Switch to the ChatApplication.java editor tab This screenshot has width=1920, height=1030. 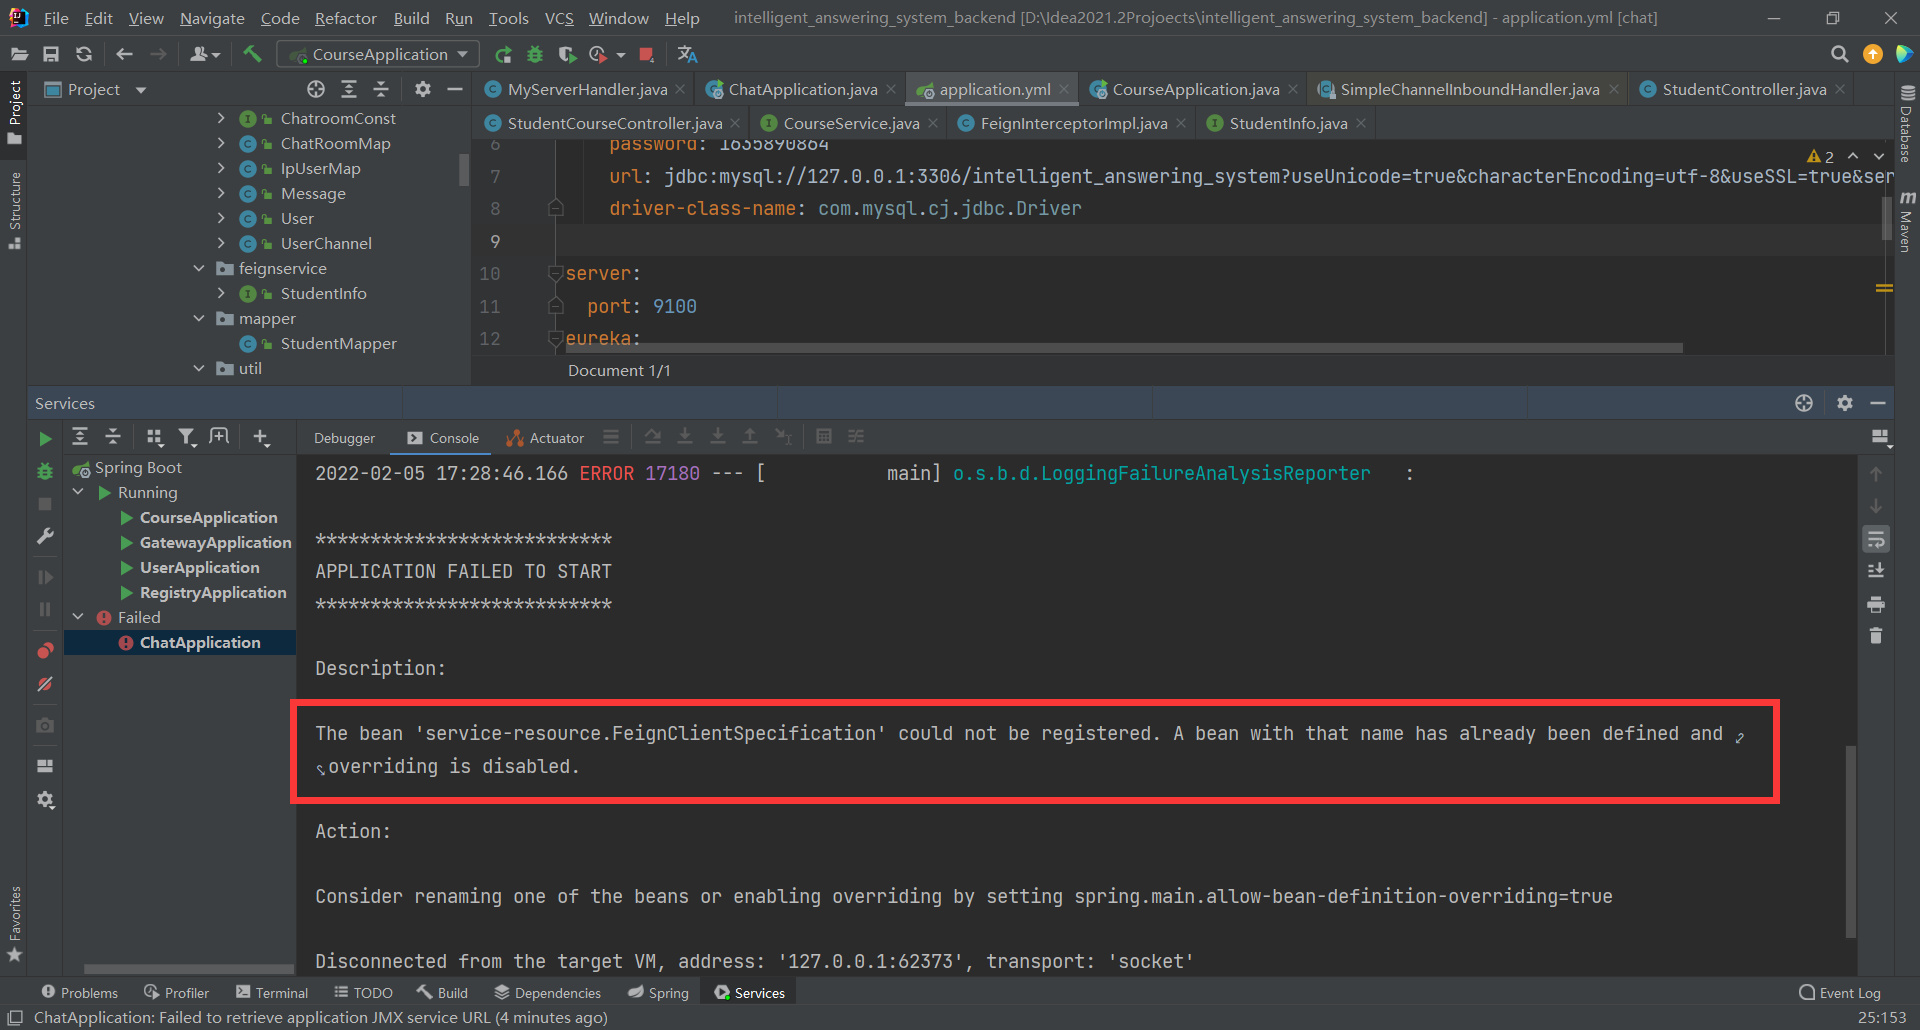coord(802,89)
